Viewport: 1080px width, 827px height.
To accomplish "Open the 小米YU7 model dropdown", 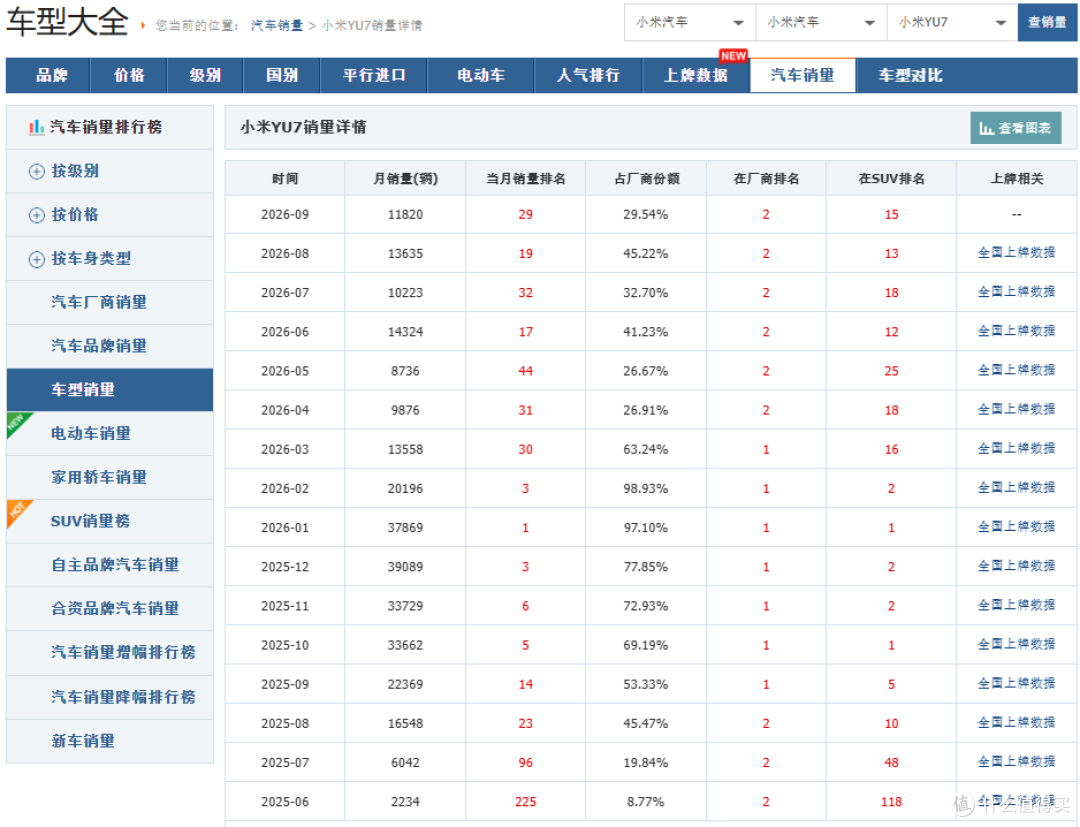I will pos(952,23).
